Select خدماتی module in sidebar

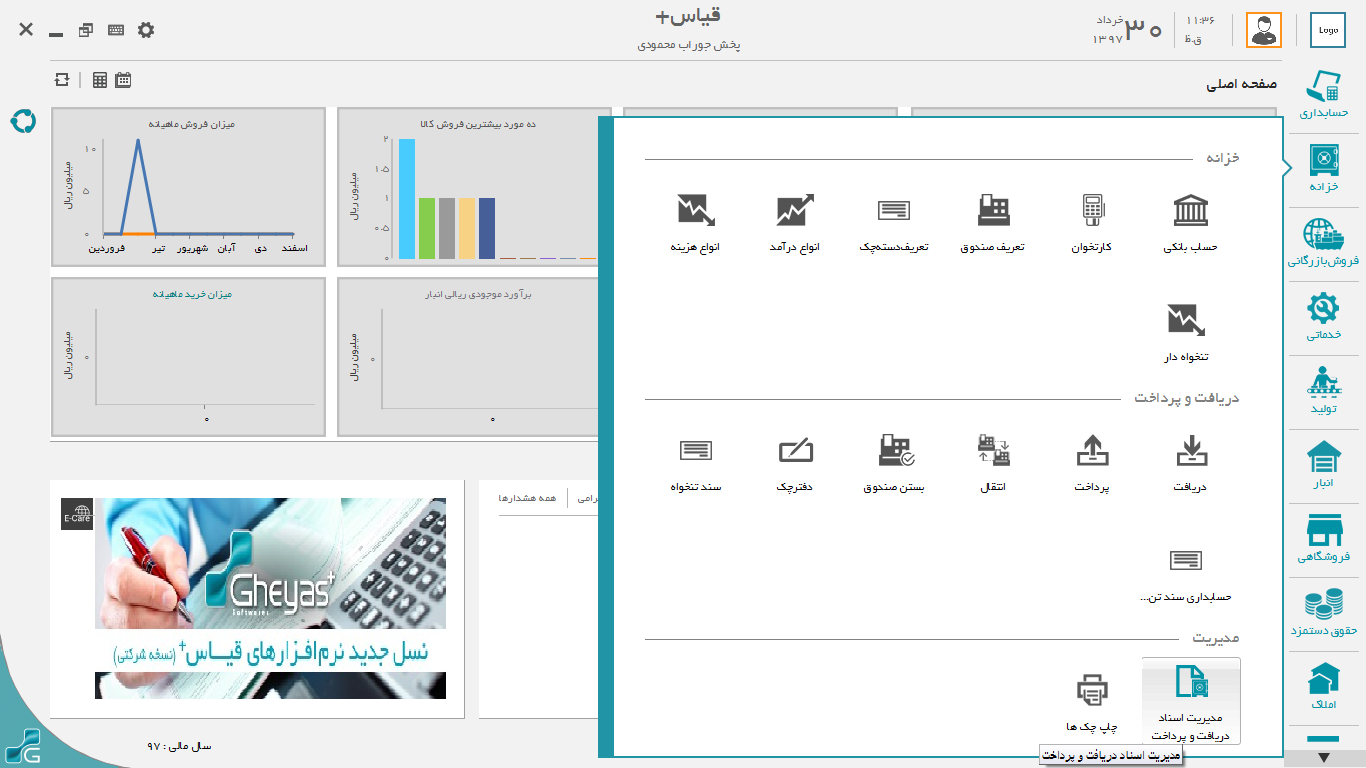point(1325,317)
